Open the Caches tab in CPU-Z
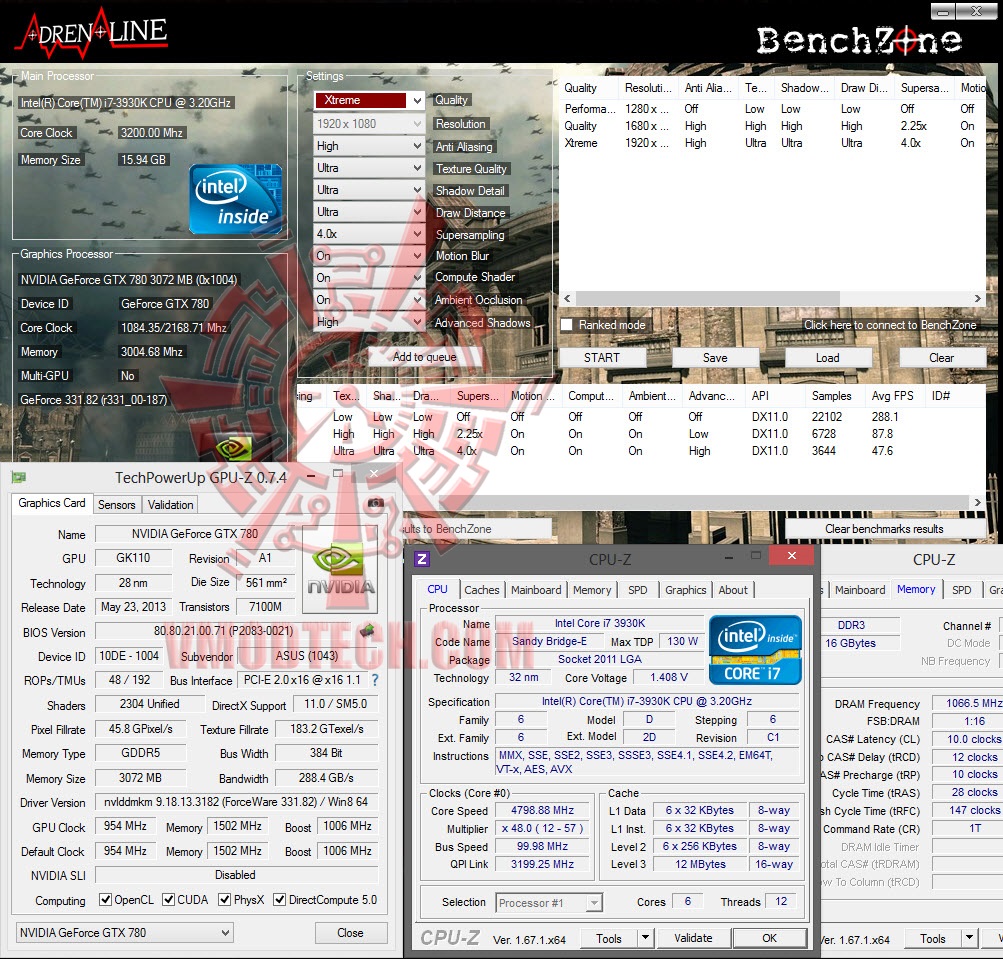 point(482,590)
